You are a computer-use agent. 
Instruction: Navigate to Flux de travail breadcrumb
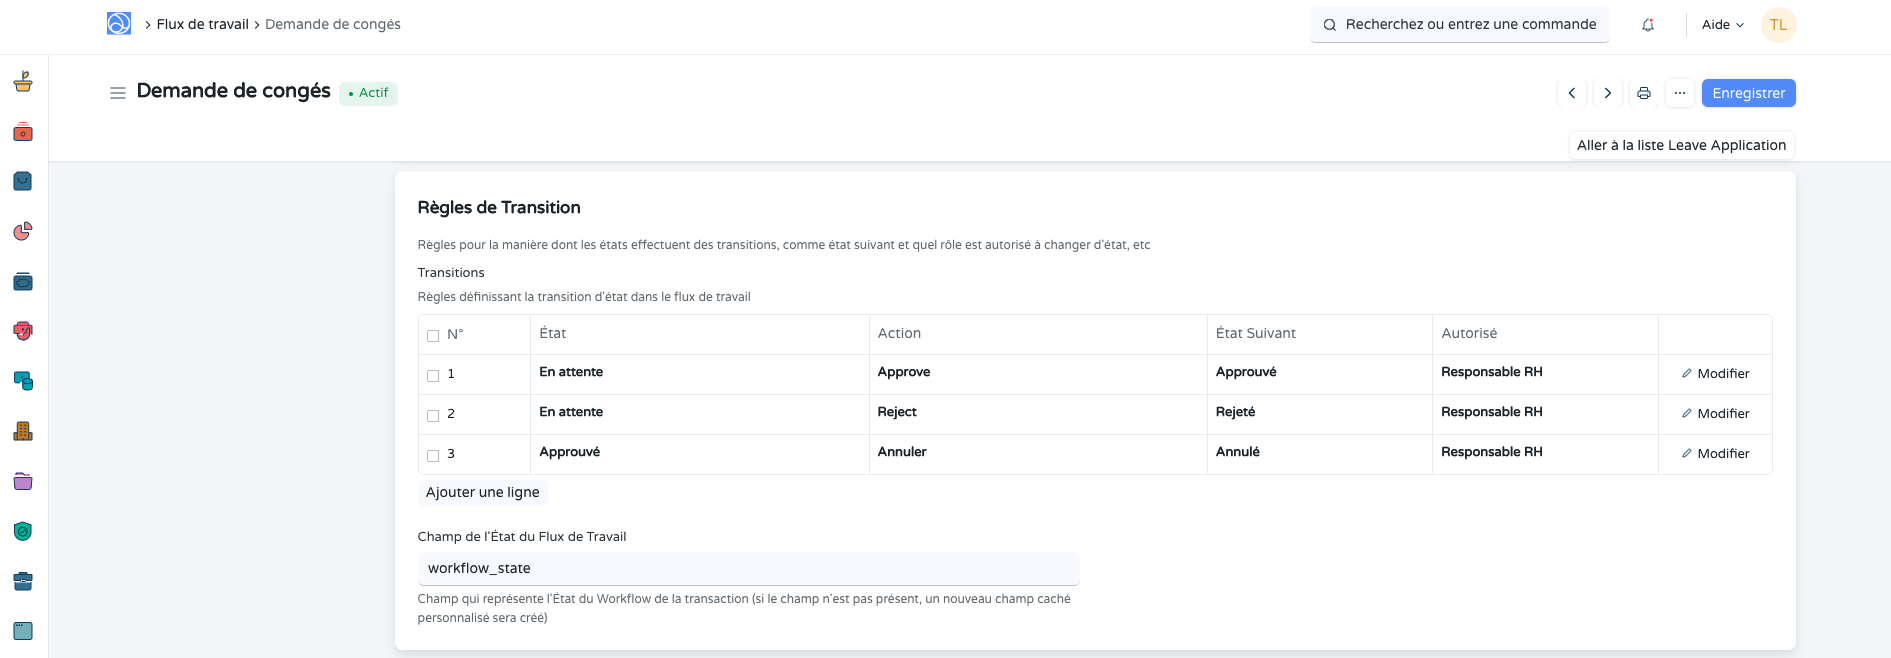[x=202, y=24]
